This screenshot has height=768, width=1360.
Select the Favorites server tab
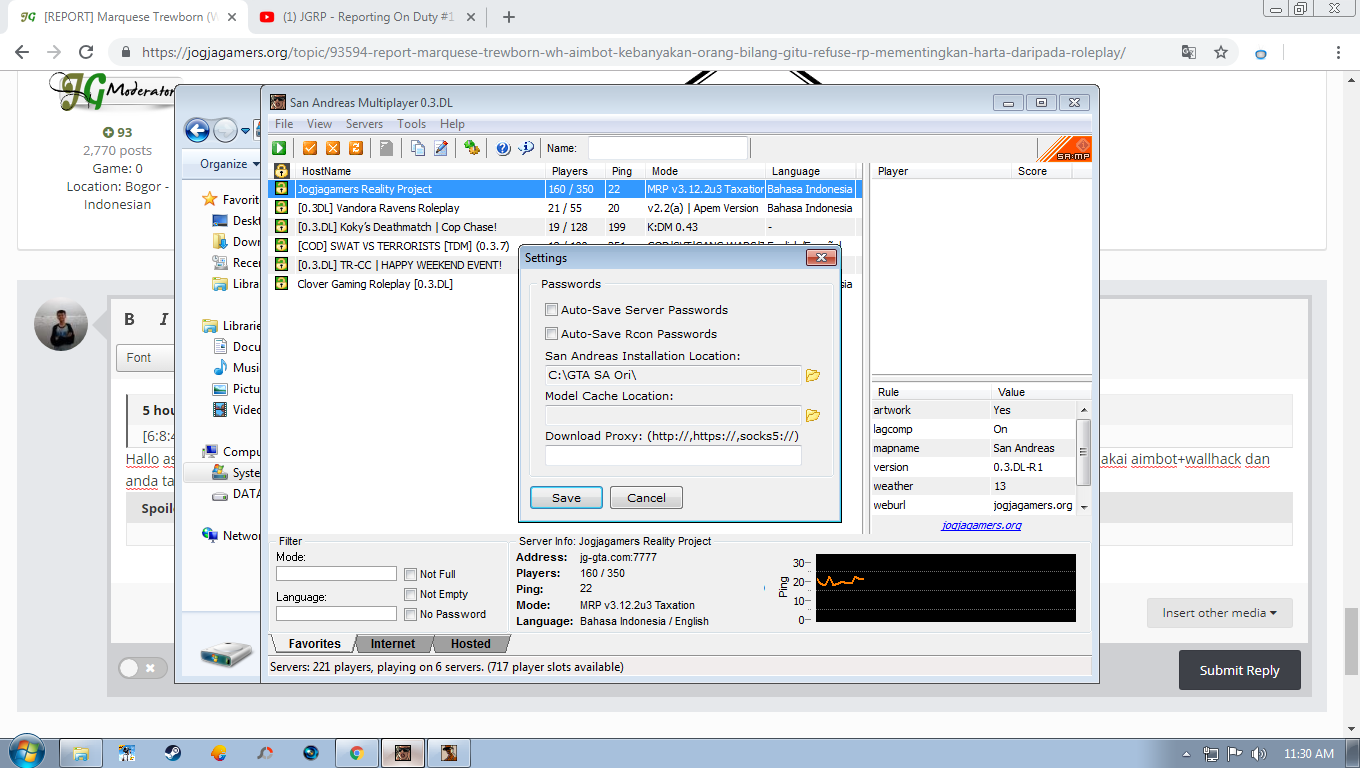click(315, 644)
